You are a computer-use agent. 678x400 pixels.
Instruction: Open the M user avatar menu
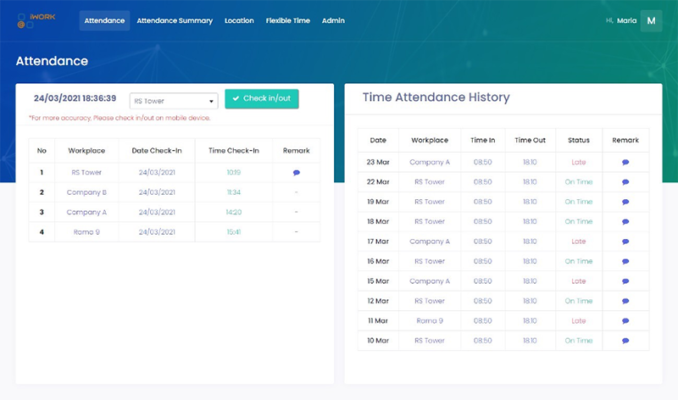(651, 21)
